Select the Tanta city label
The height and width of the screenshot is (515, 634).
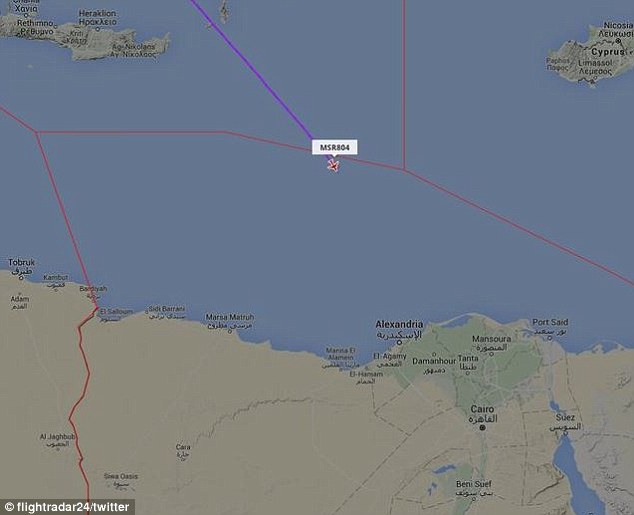click(468, 358)
